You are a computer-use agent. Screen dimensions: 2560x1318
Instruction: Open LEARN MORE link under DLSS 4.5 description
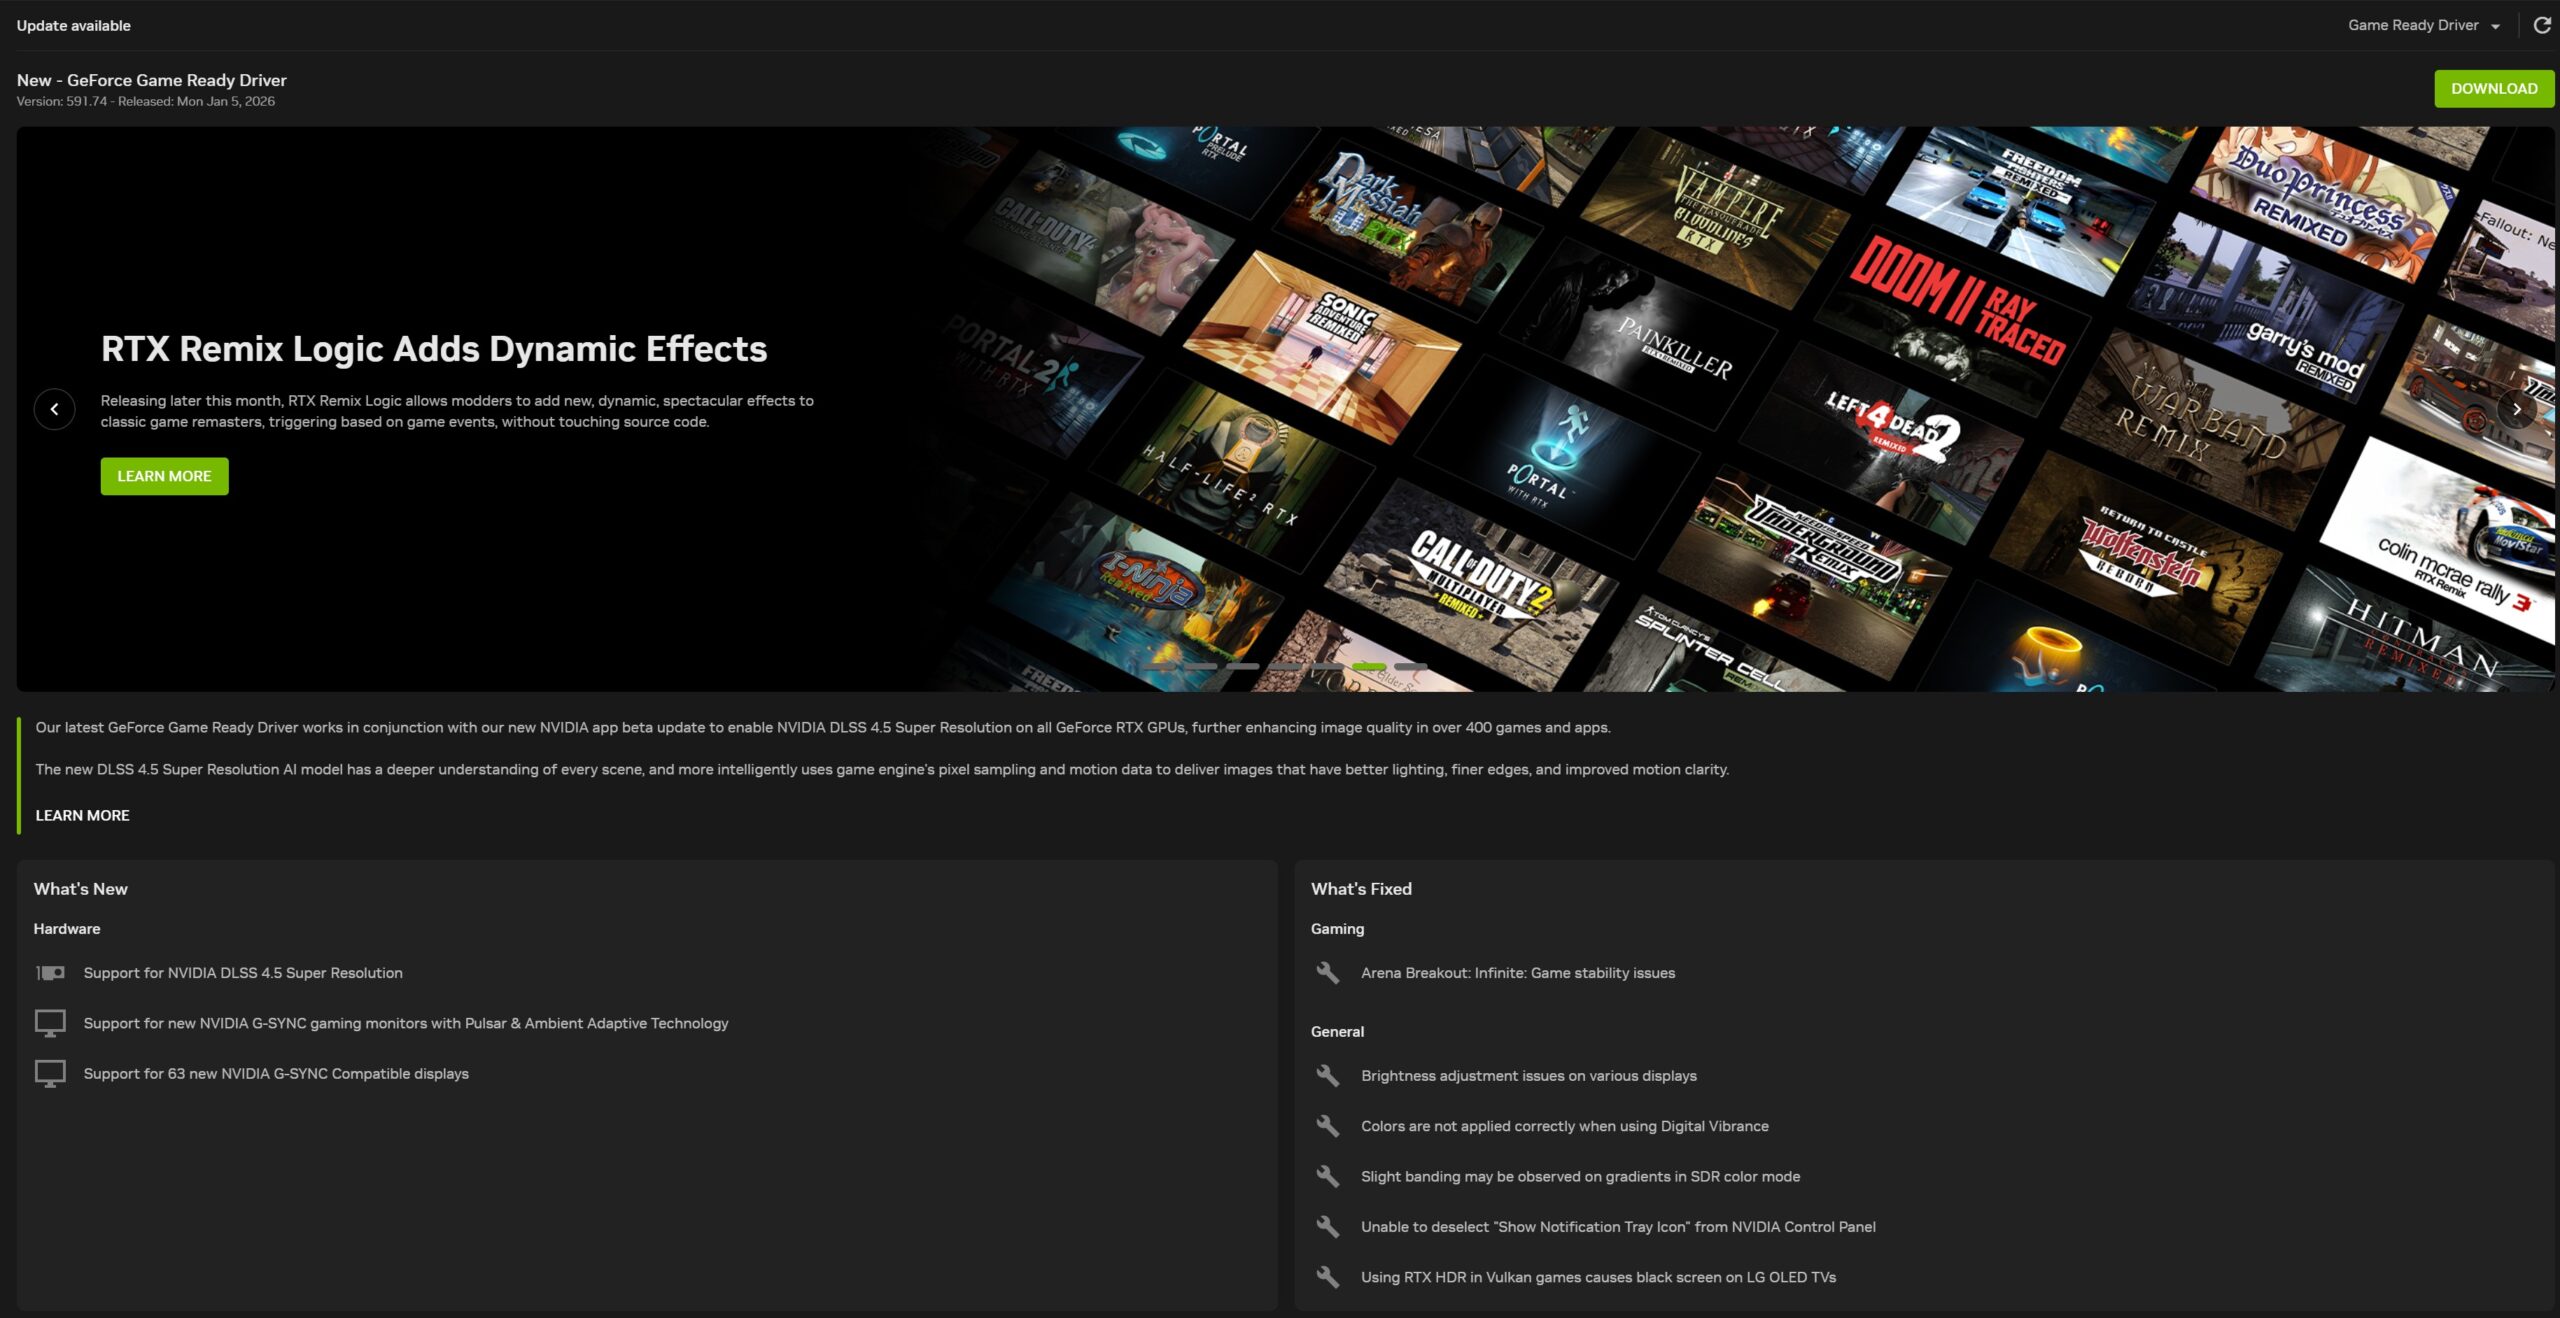(82, 815)
